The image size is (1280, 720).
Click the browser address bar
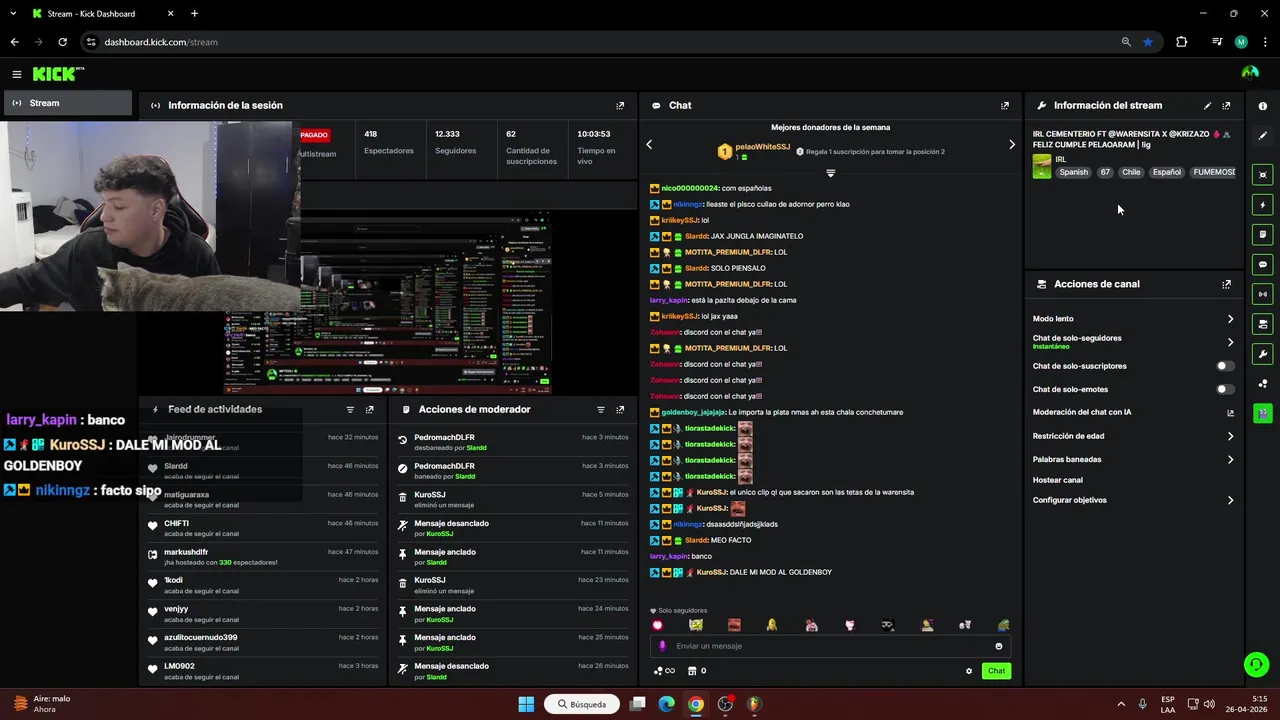(600, 42)
